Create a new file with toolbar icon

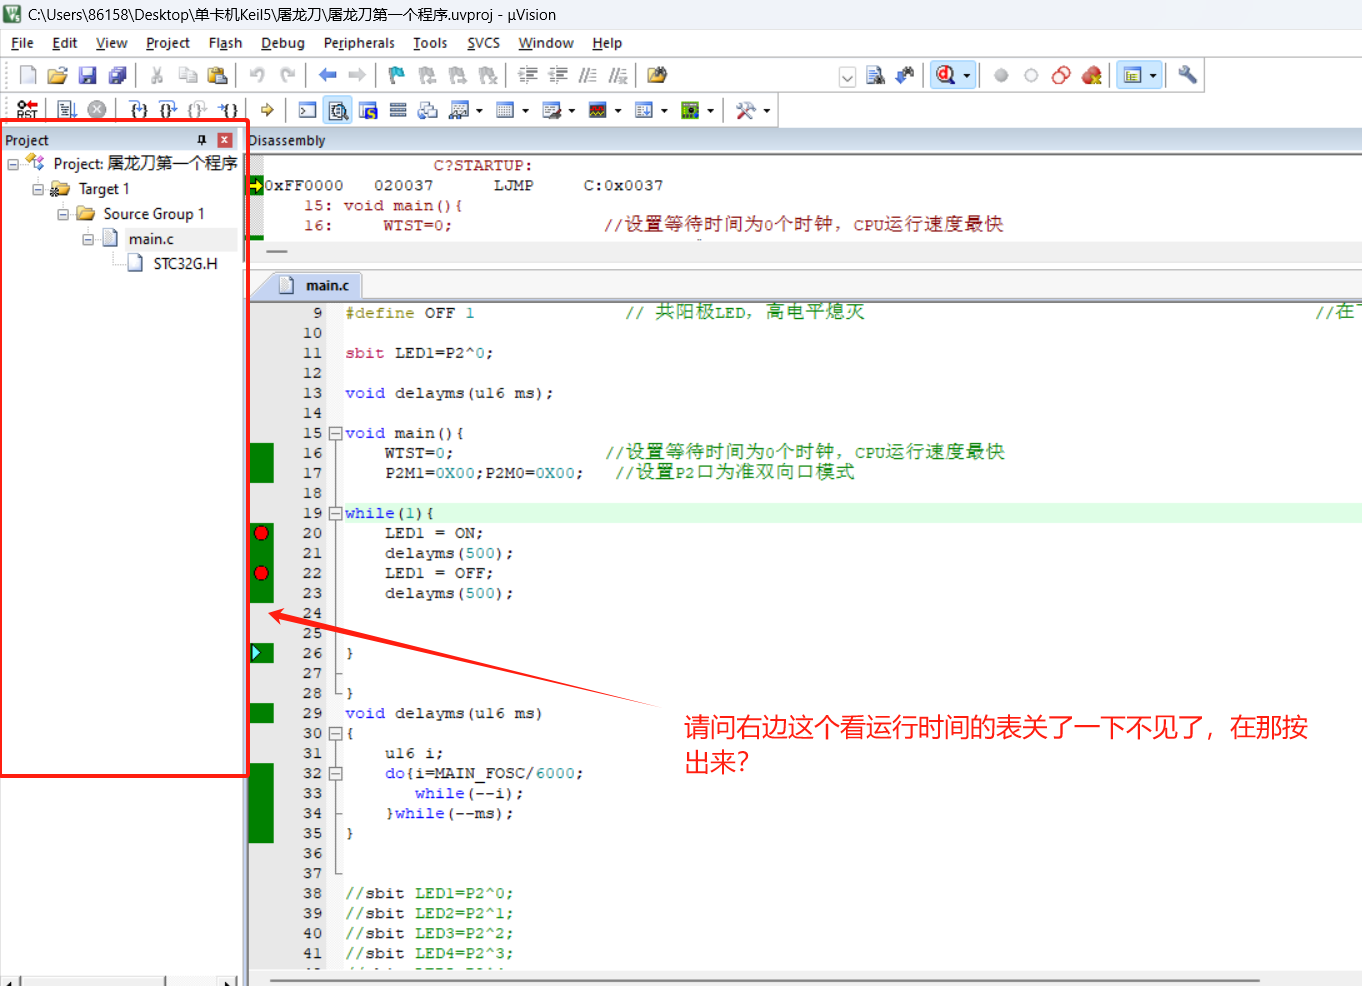(28, 75)
